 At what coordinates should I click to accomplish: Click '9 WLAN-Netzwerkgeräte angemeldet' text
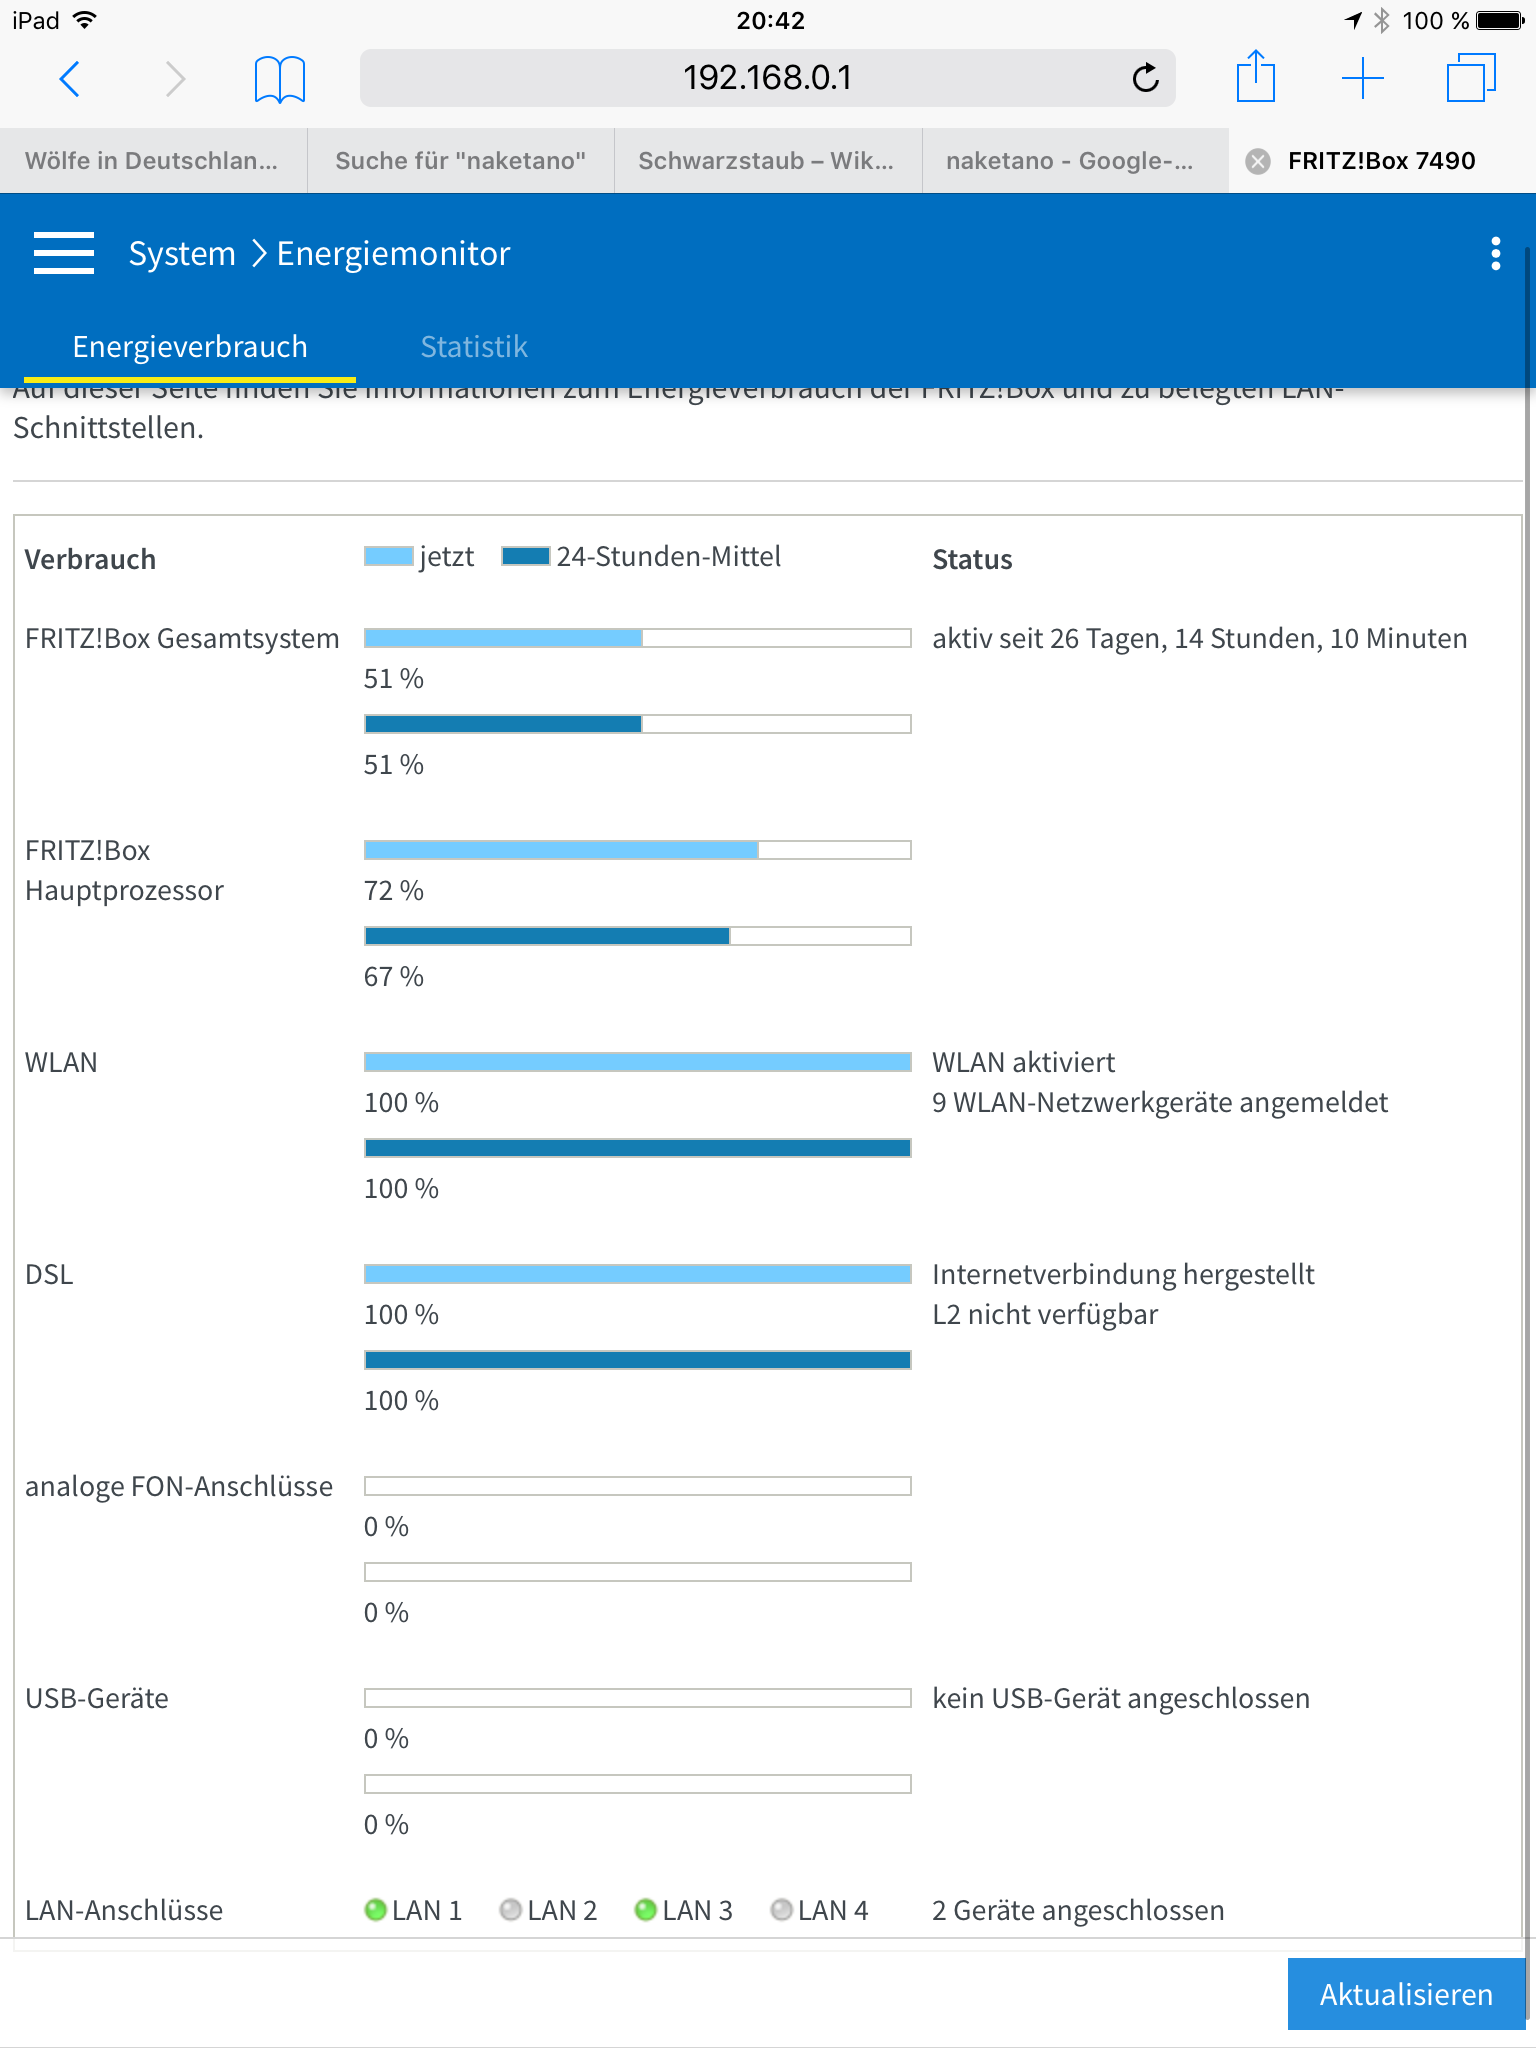(x=1160, y=1103)
